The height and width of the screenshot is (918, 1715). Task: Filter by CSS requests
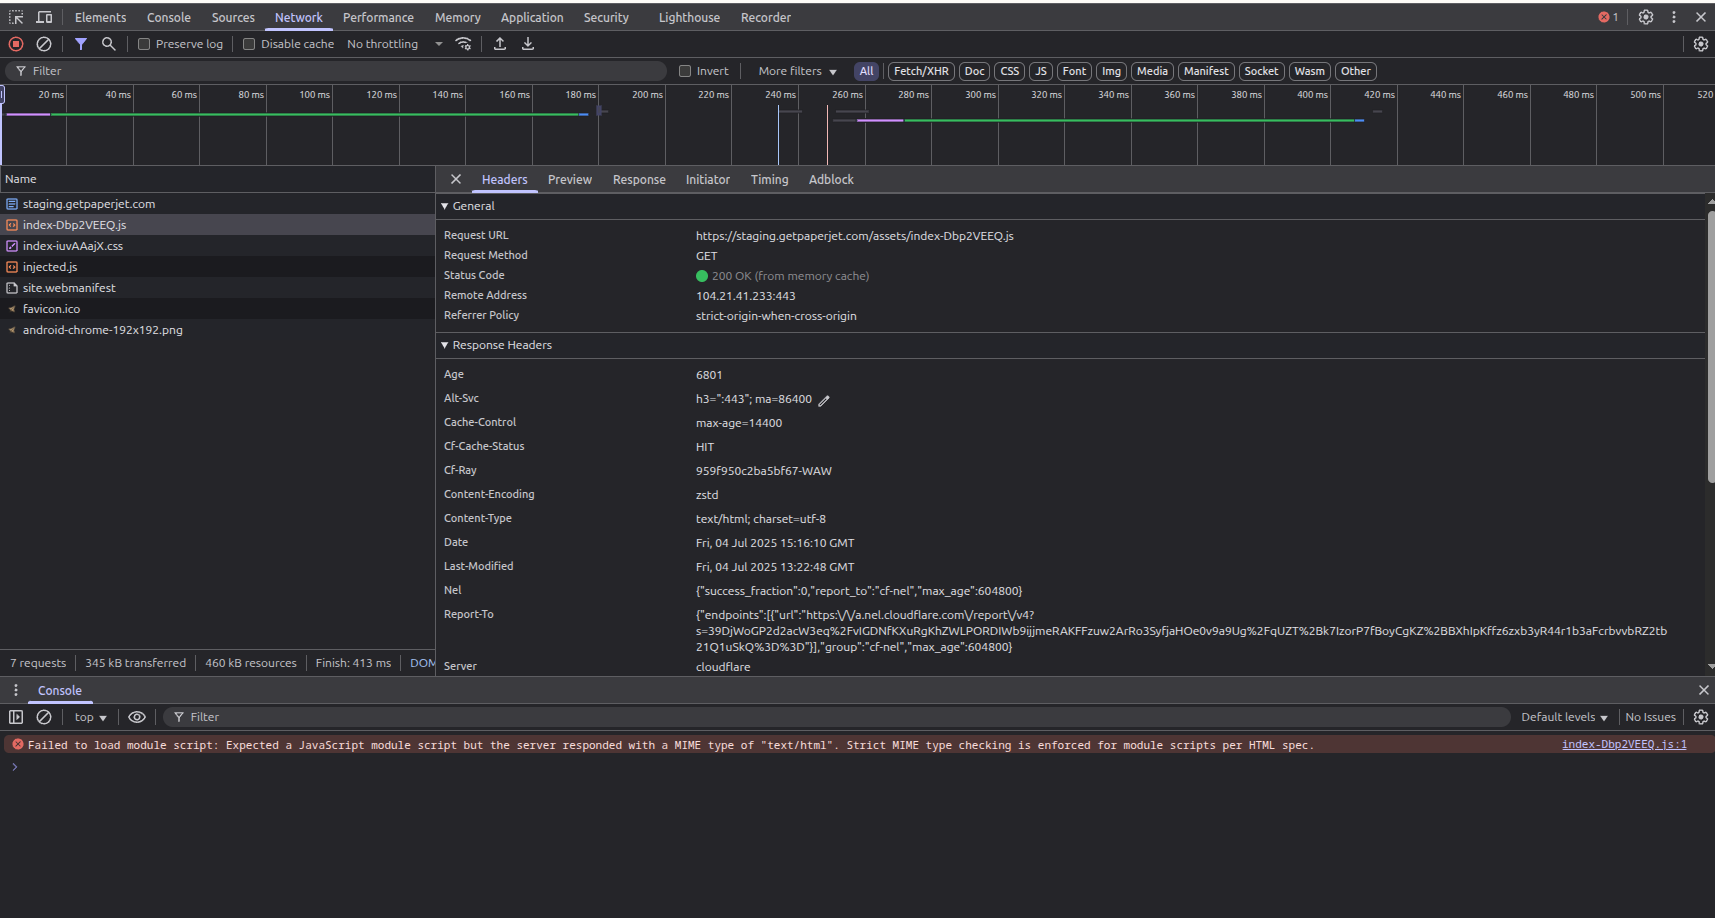(1010, 71)
